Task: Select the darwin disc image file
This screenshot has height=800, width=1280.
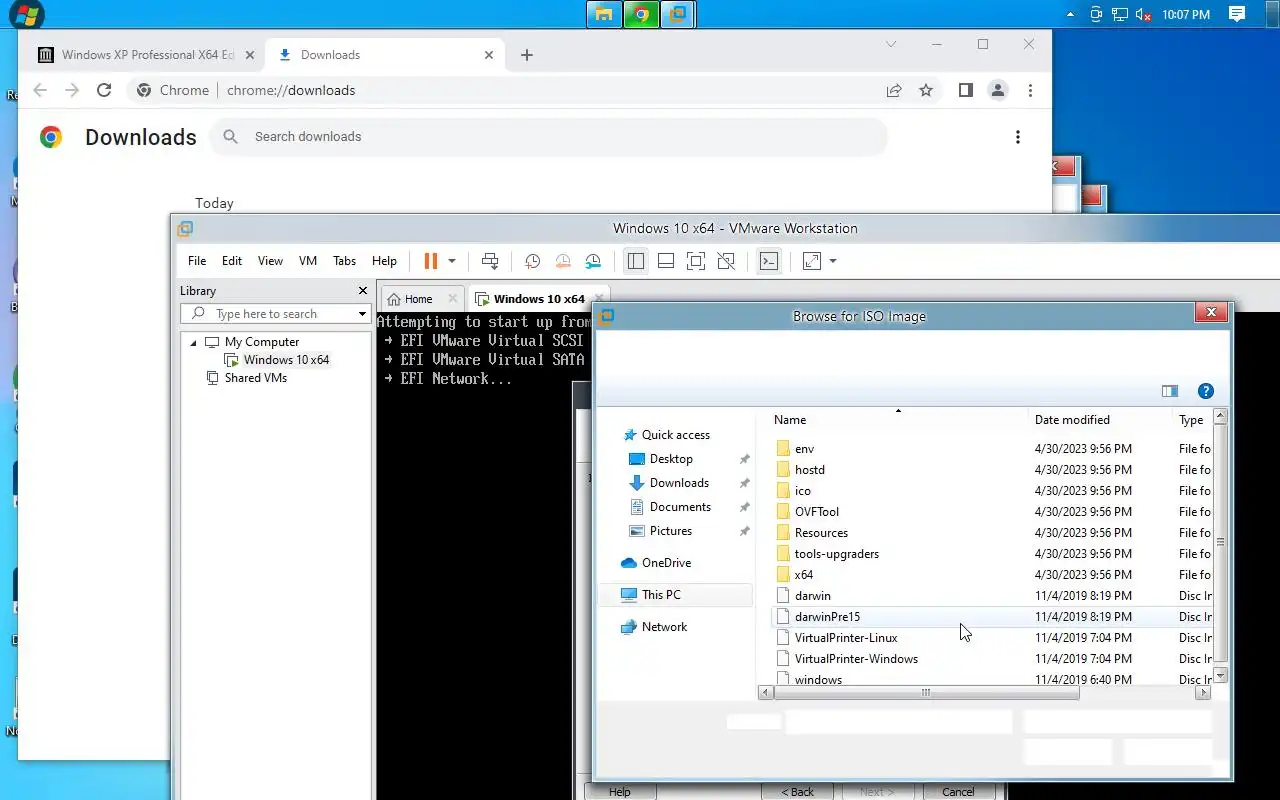Action: [812, 596]
